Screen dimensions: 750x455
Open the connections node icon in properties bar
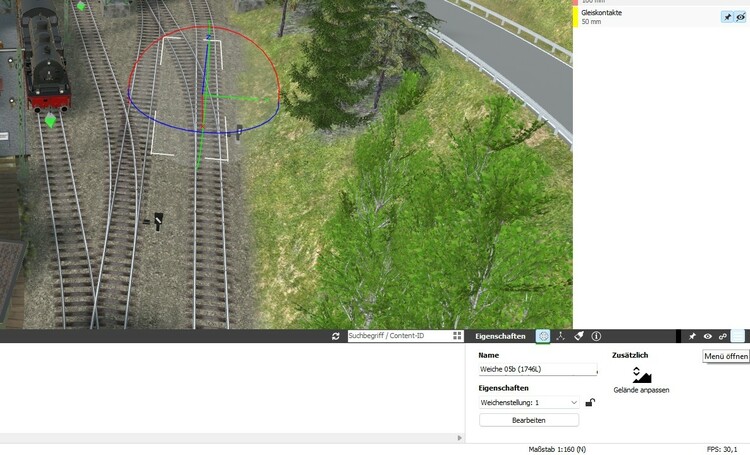point(560,336)
